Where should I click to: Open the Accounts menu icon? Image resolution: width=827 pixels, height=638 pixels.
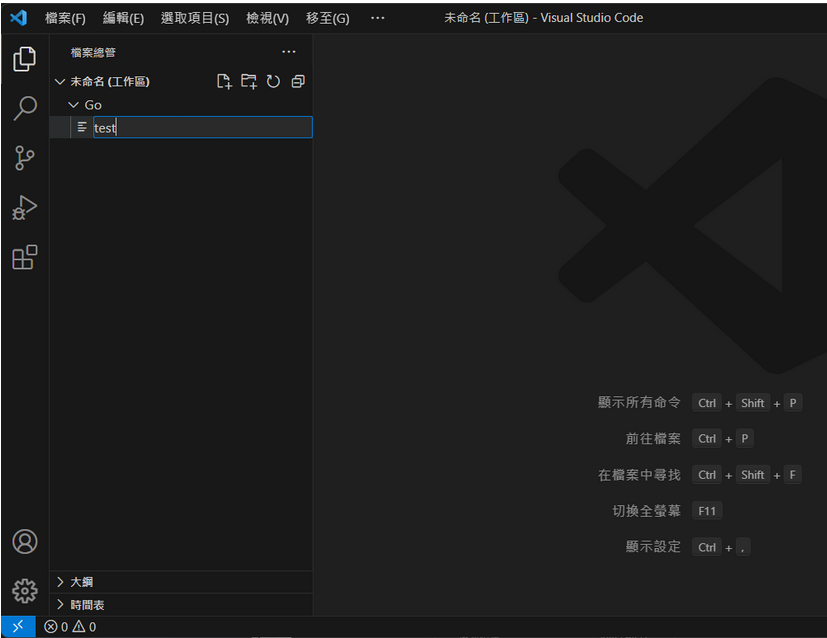24,542
